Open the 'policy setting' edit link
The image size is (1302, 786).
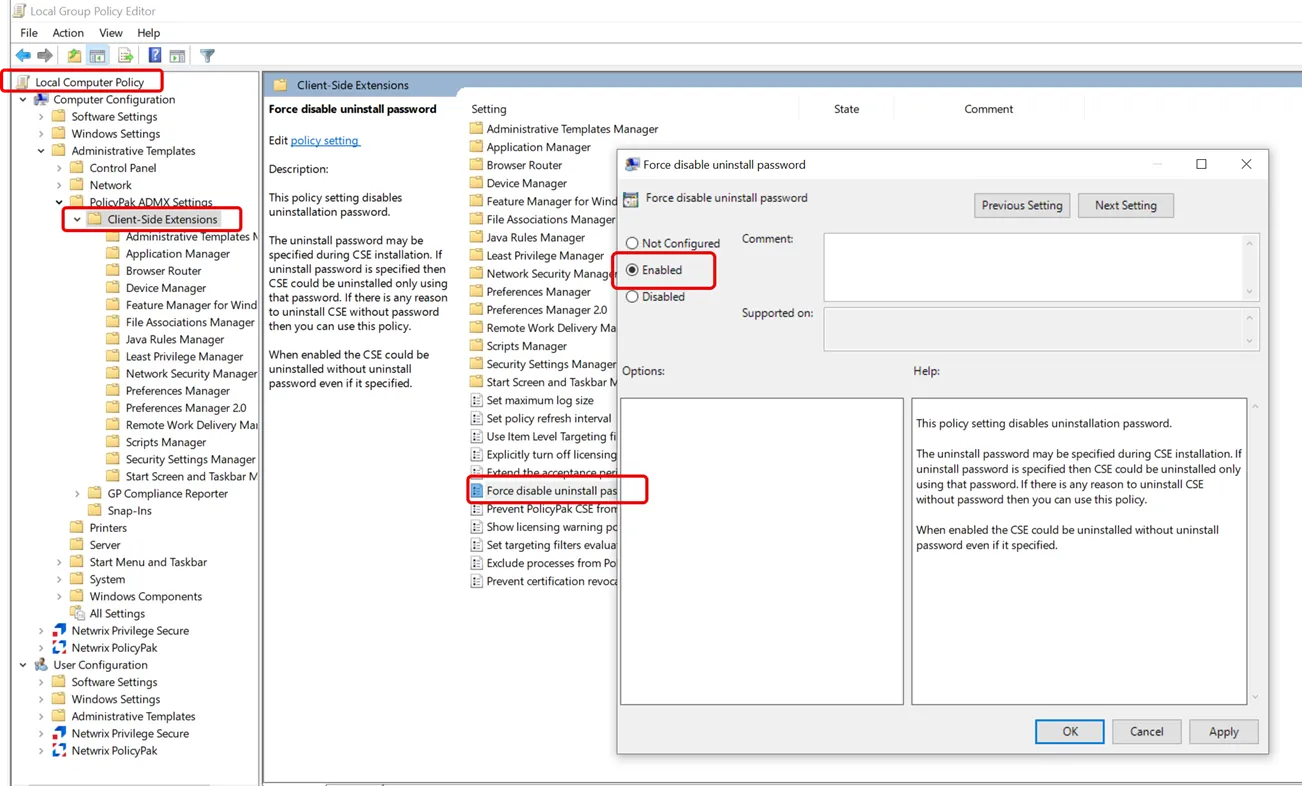click(x=324, y=141)
